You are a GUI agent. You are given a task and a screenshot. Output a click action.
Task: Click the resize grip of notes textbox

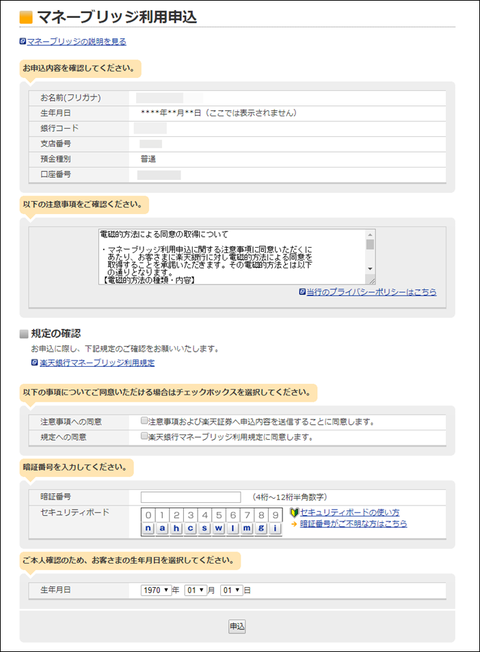[372, 281]
